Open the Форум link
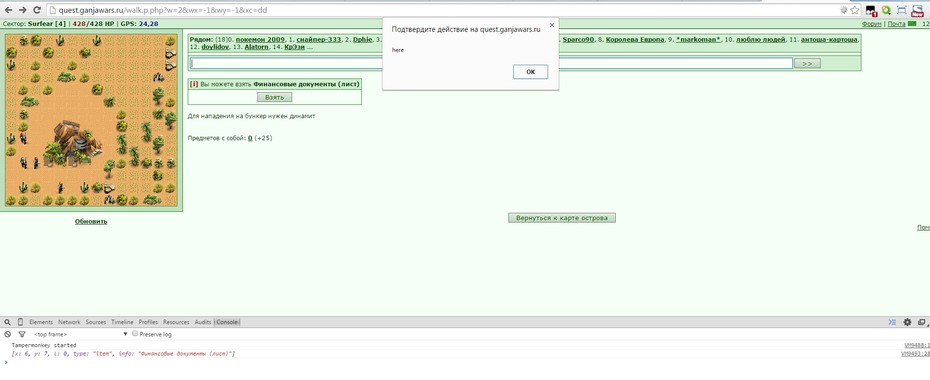930x380 pixels. [871, 24]
